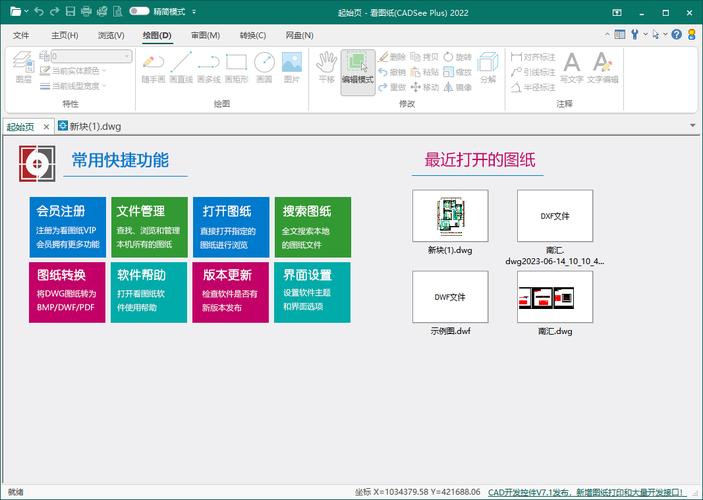
Task: Open quick access toolbar customize arrow
Action: [194, 12]
